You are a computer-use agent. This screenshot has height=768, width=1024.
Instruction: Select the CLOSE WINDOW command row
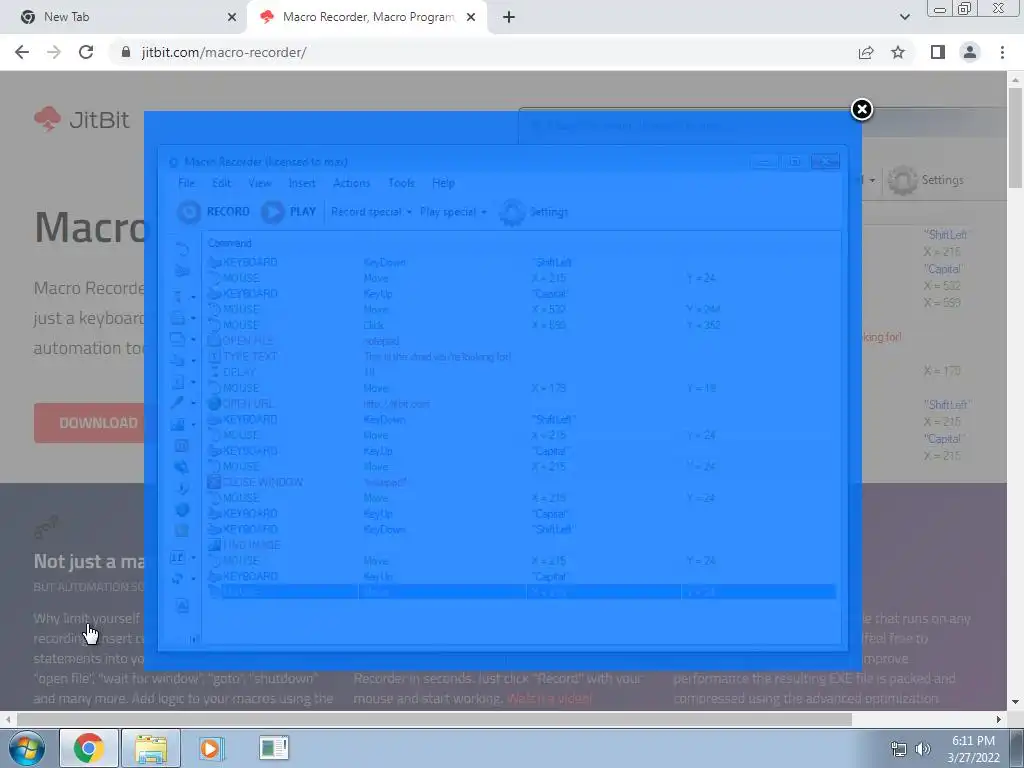520,482
